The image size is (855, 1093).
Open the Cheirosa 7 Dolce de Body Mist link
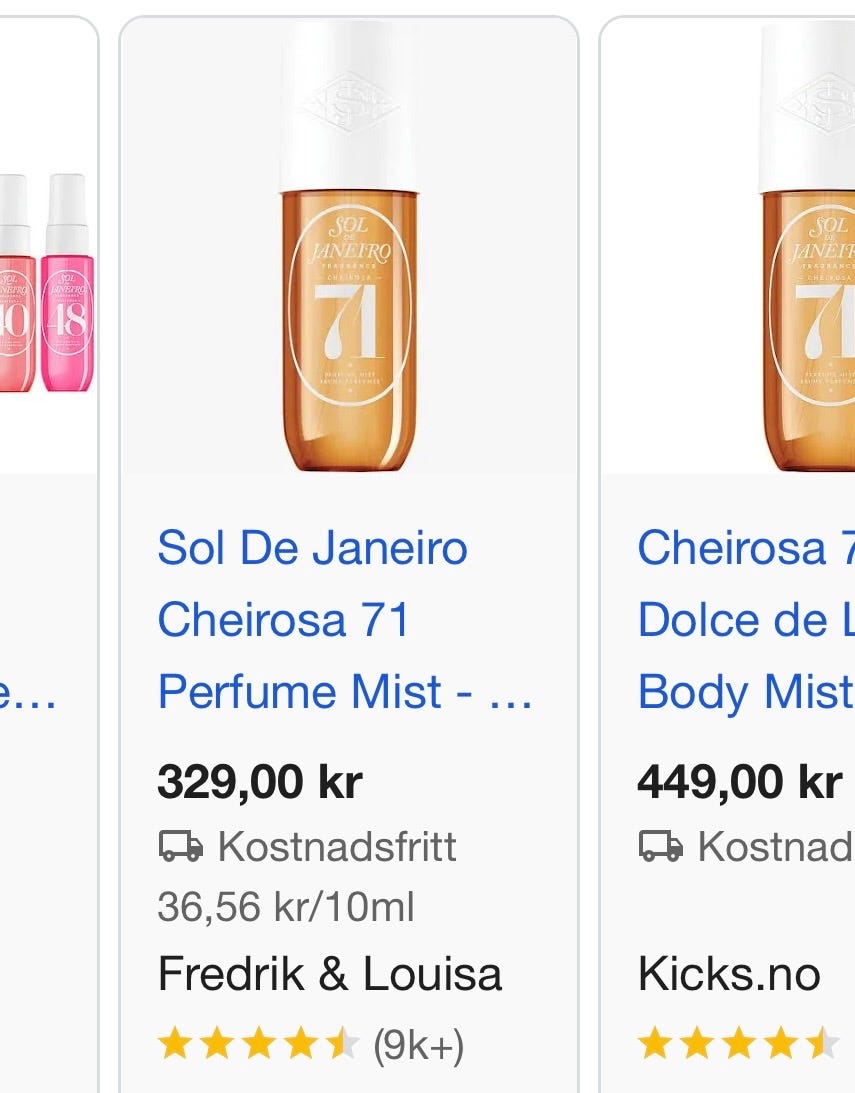746,620
